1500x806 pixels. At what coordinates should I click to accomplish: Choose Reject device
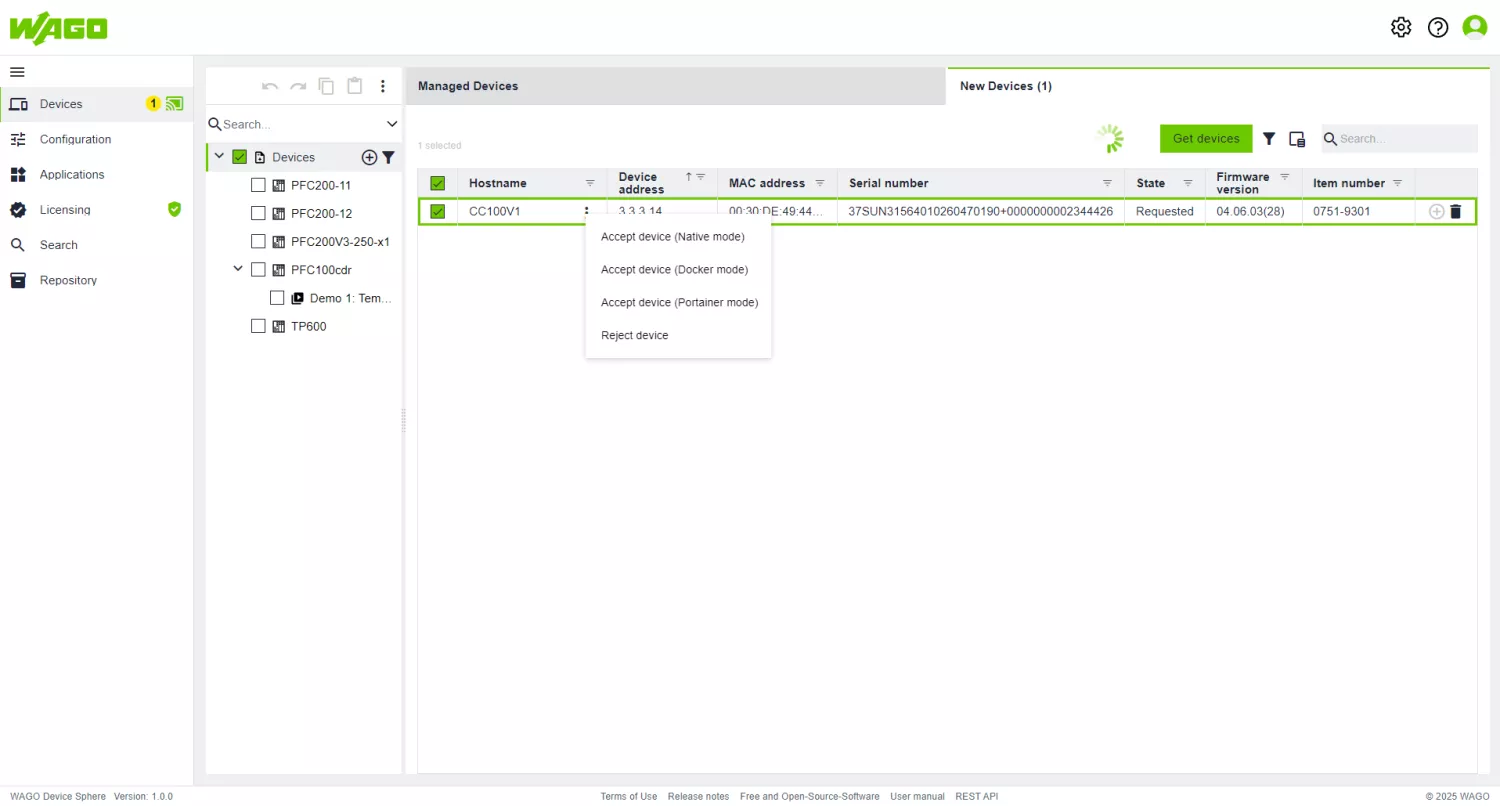tap(678, 335)
